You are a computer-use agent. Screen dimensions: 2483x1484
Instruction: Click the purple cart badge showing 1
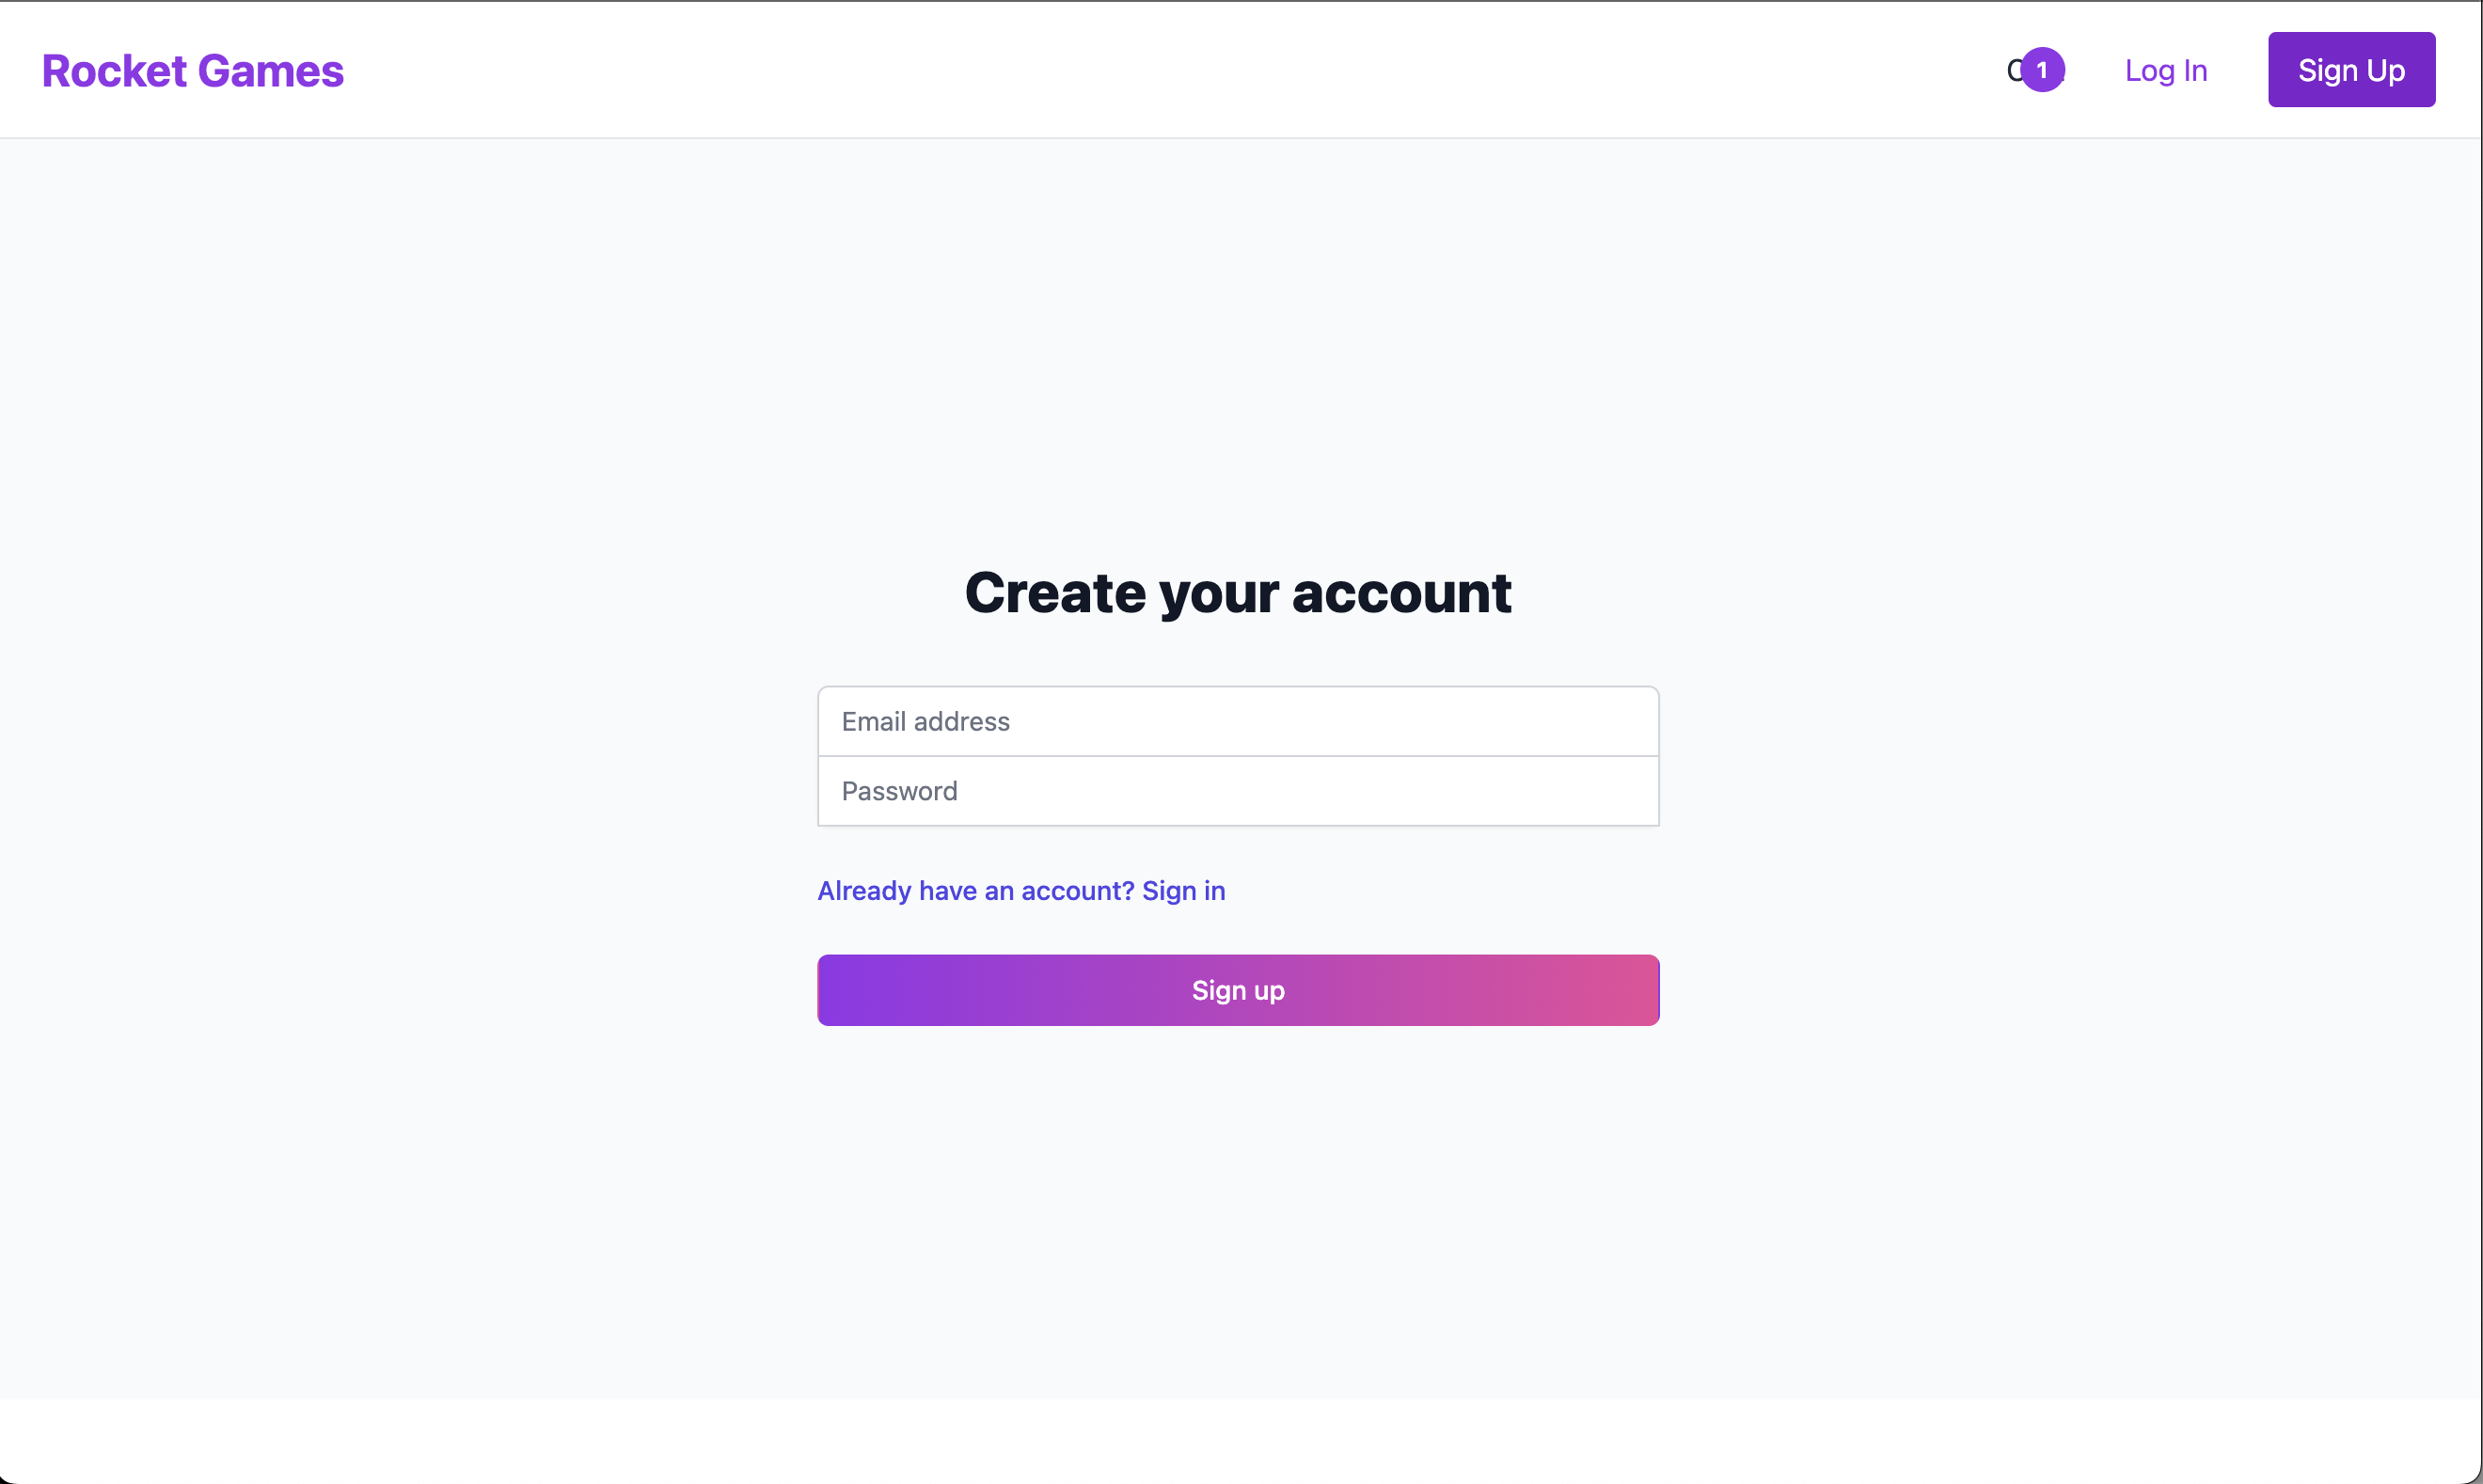2042,70
